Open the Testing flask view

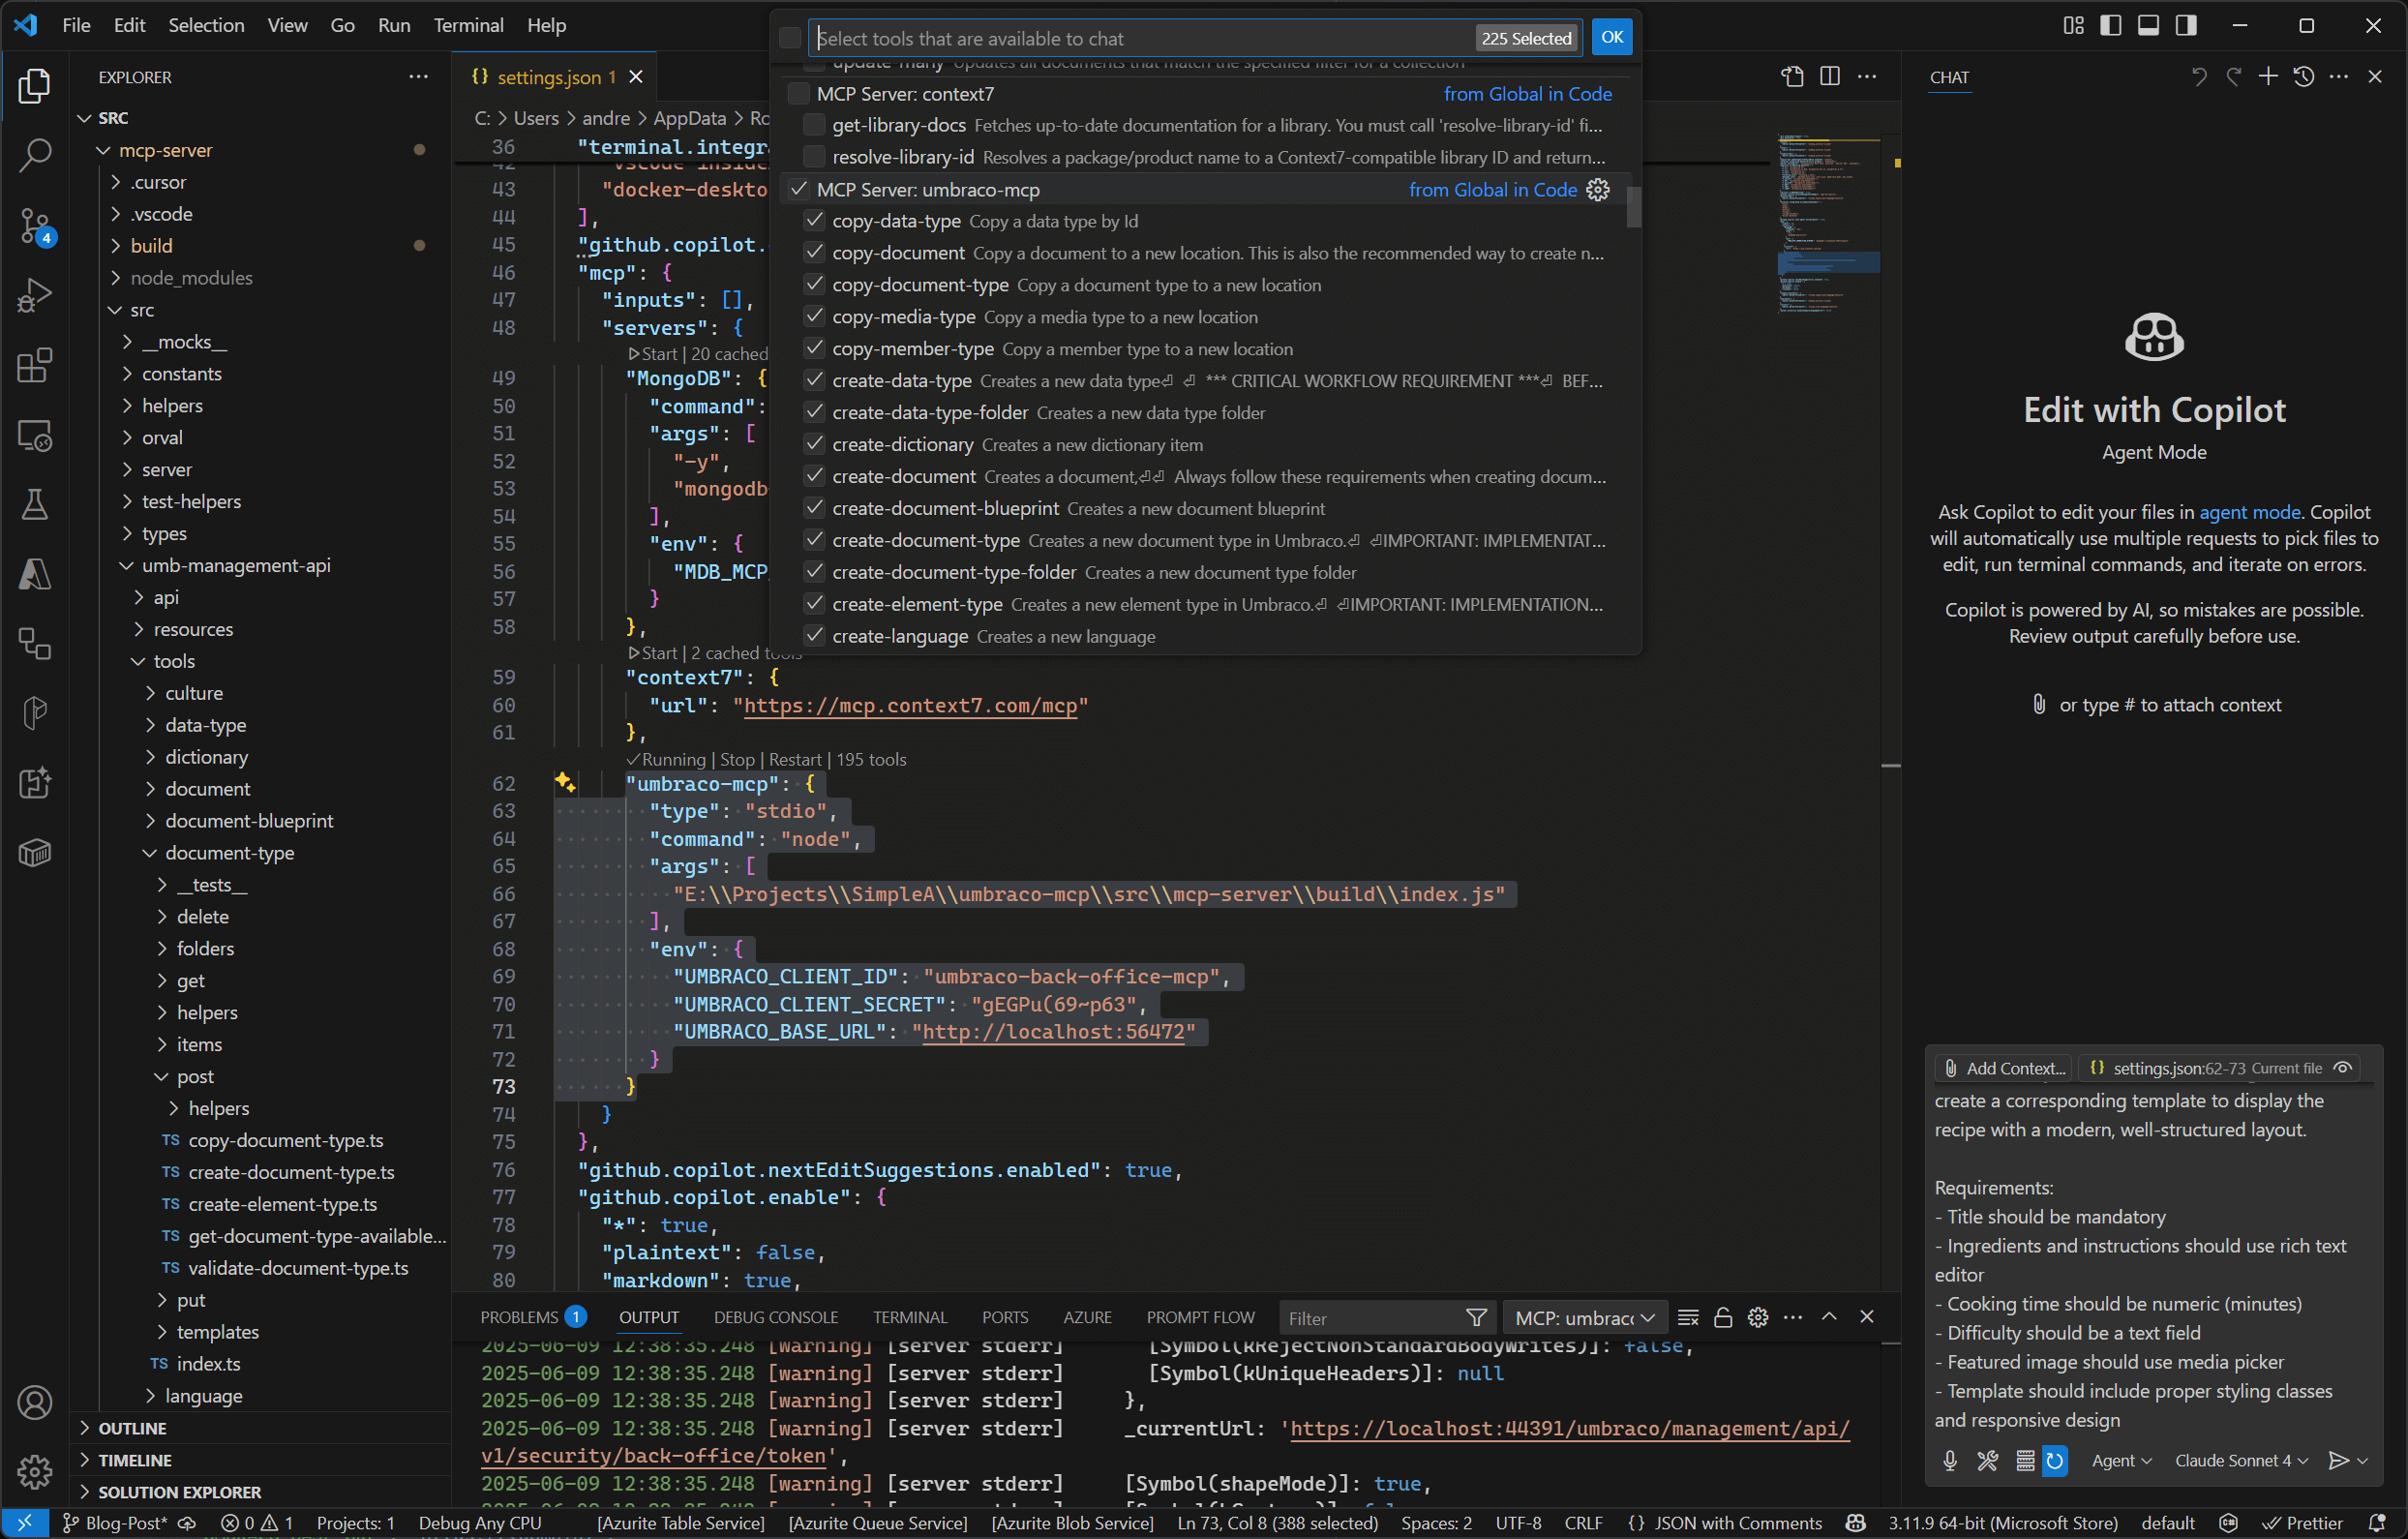coord(35,505)
